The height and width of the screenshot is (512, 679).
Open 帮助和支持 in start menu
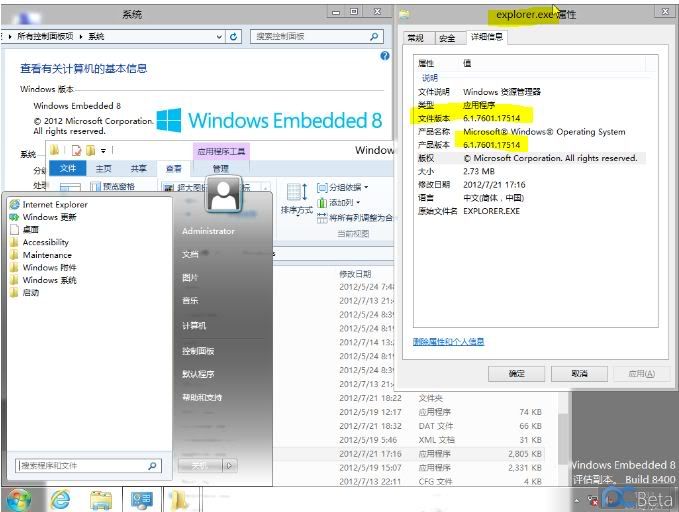click(x=202, y=397)
